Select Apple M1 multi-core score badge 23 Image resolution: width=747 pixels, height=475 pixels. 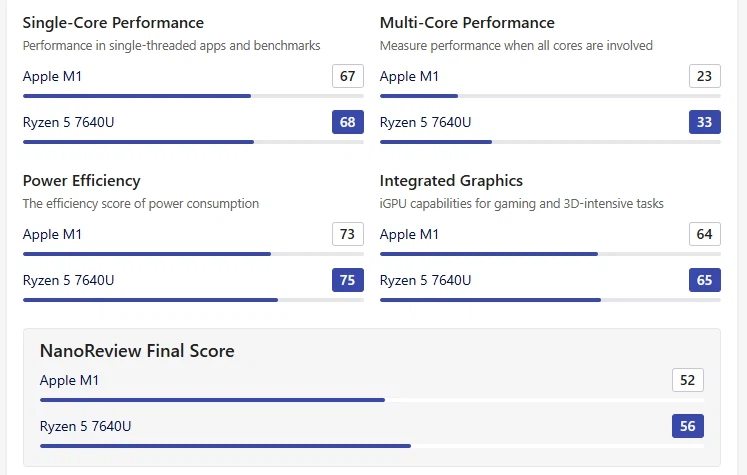coord(705,77)
